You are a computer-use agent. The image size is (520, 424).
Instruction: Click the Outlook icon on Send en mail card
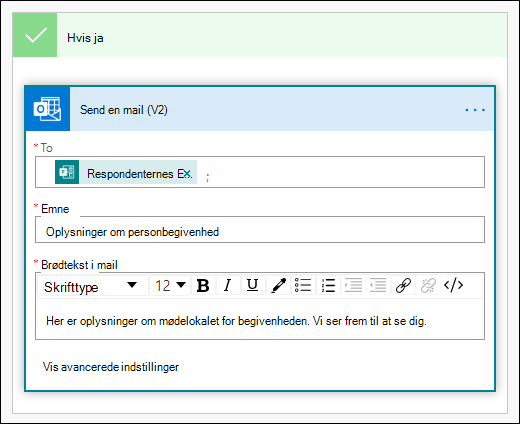[x=47, y=109]
